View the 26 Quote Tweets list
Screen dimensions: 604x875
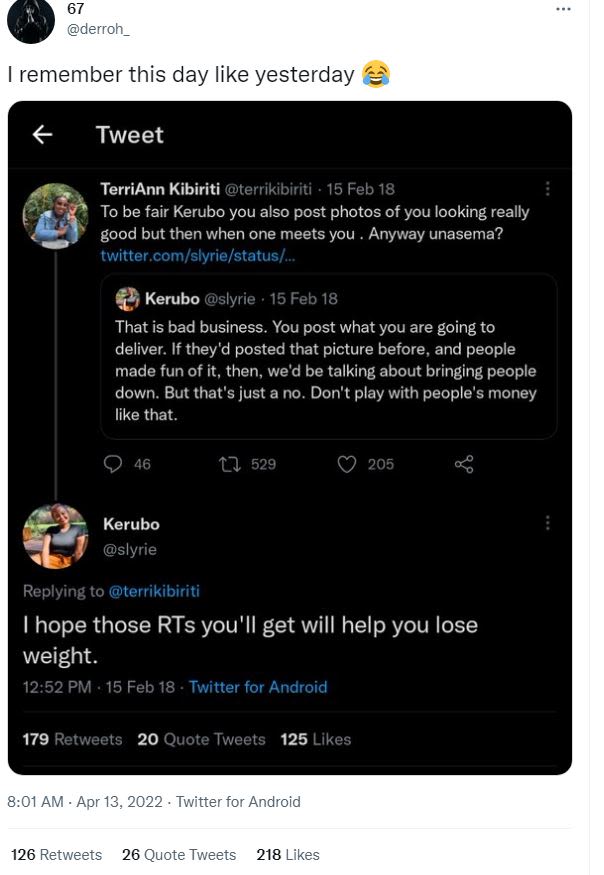(179, 855)
